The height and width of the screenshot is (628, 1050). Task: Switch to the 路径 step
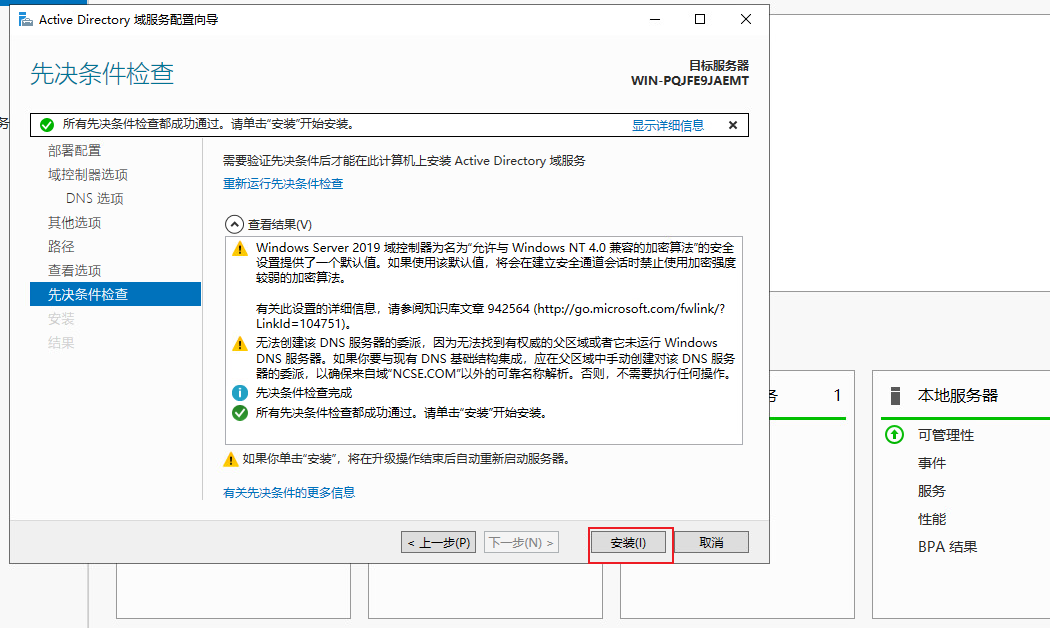click(x=61, y=246)
